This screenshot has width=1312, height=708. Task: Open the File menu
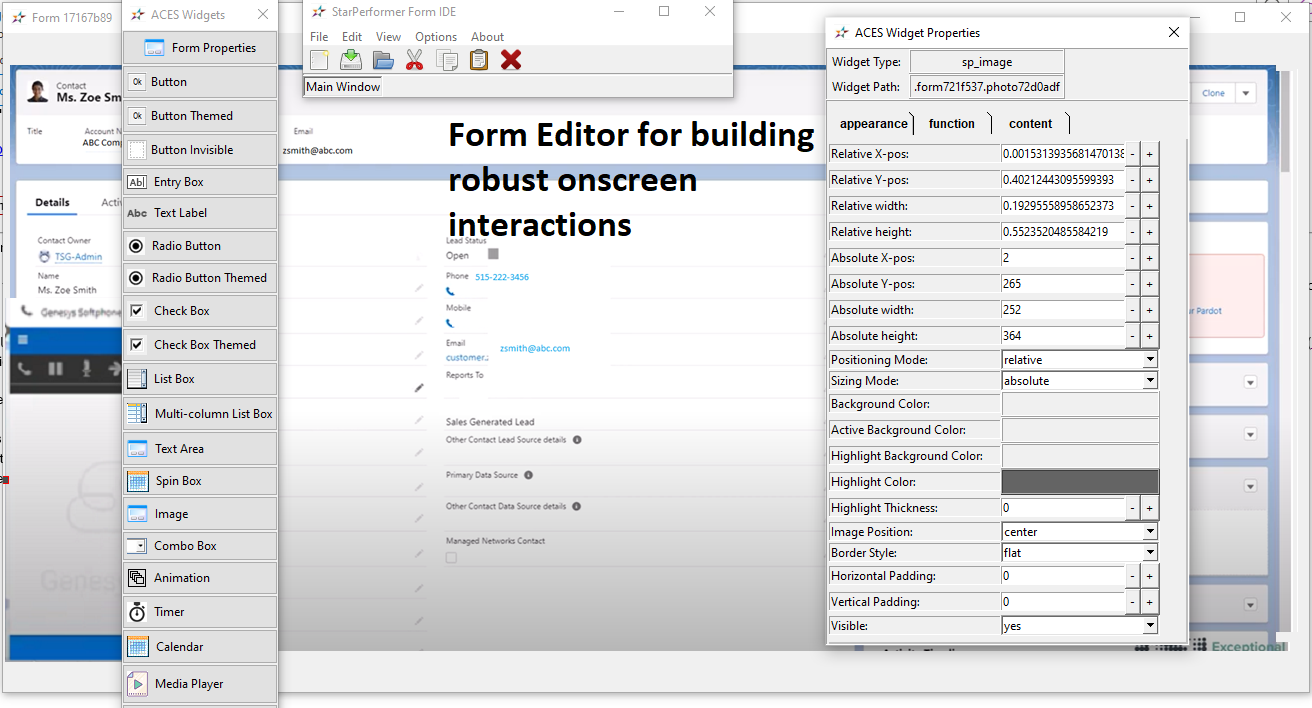click(x=319, y=37)
